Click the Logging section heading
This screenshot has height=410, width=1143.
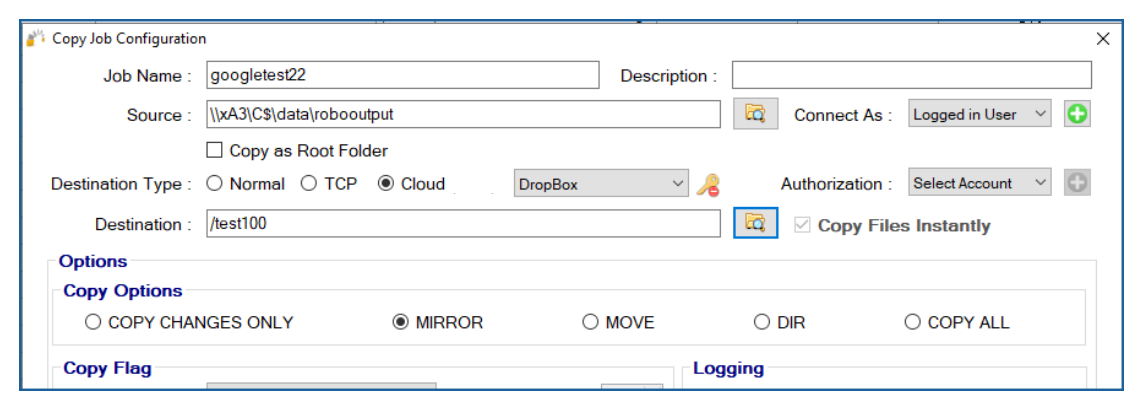(728, 368)
